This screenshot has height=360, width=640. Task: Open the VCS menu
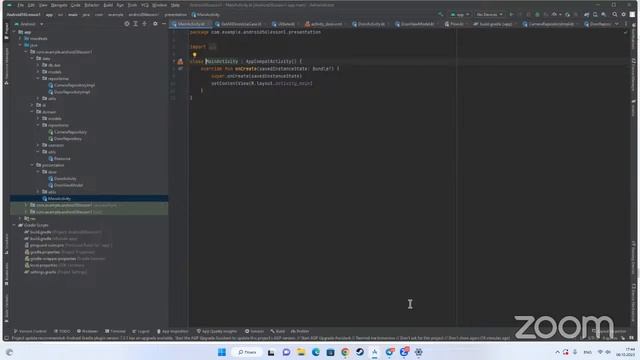pyautogui.click(x=145, y=5)
